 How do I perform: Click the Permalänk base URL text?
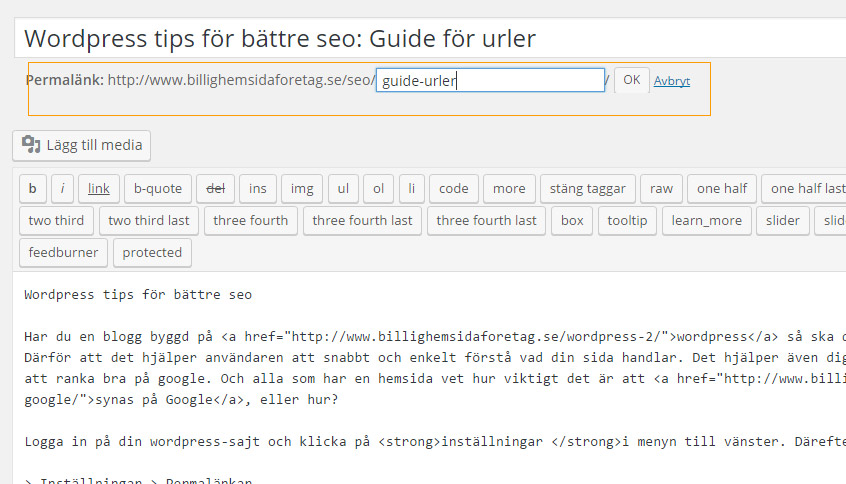click(x=241, y=80)
